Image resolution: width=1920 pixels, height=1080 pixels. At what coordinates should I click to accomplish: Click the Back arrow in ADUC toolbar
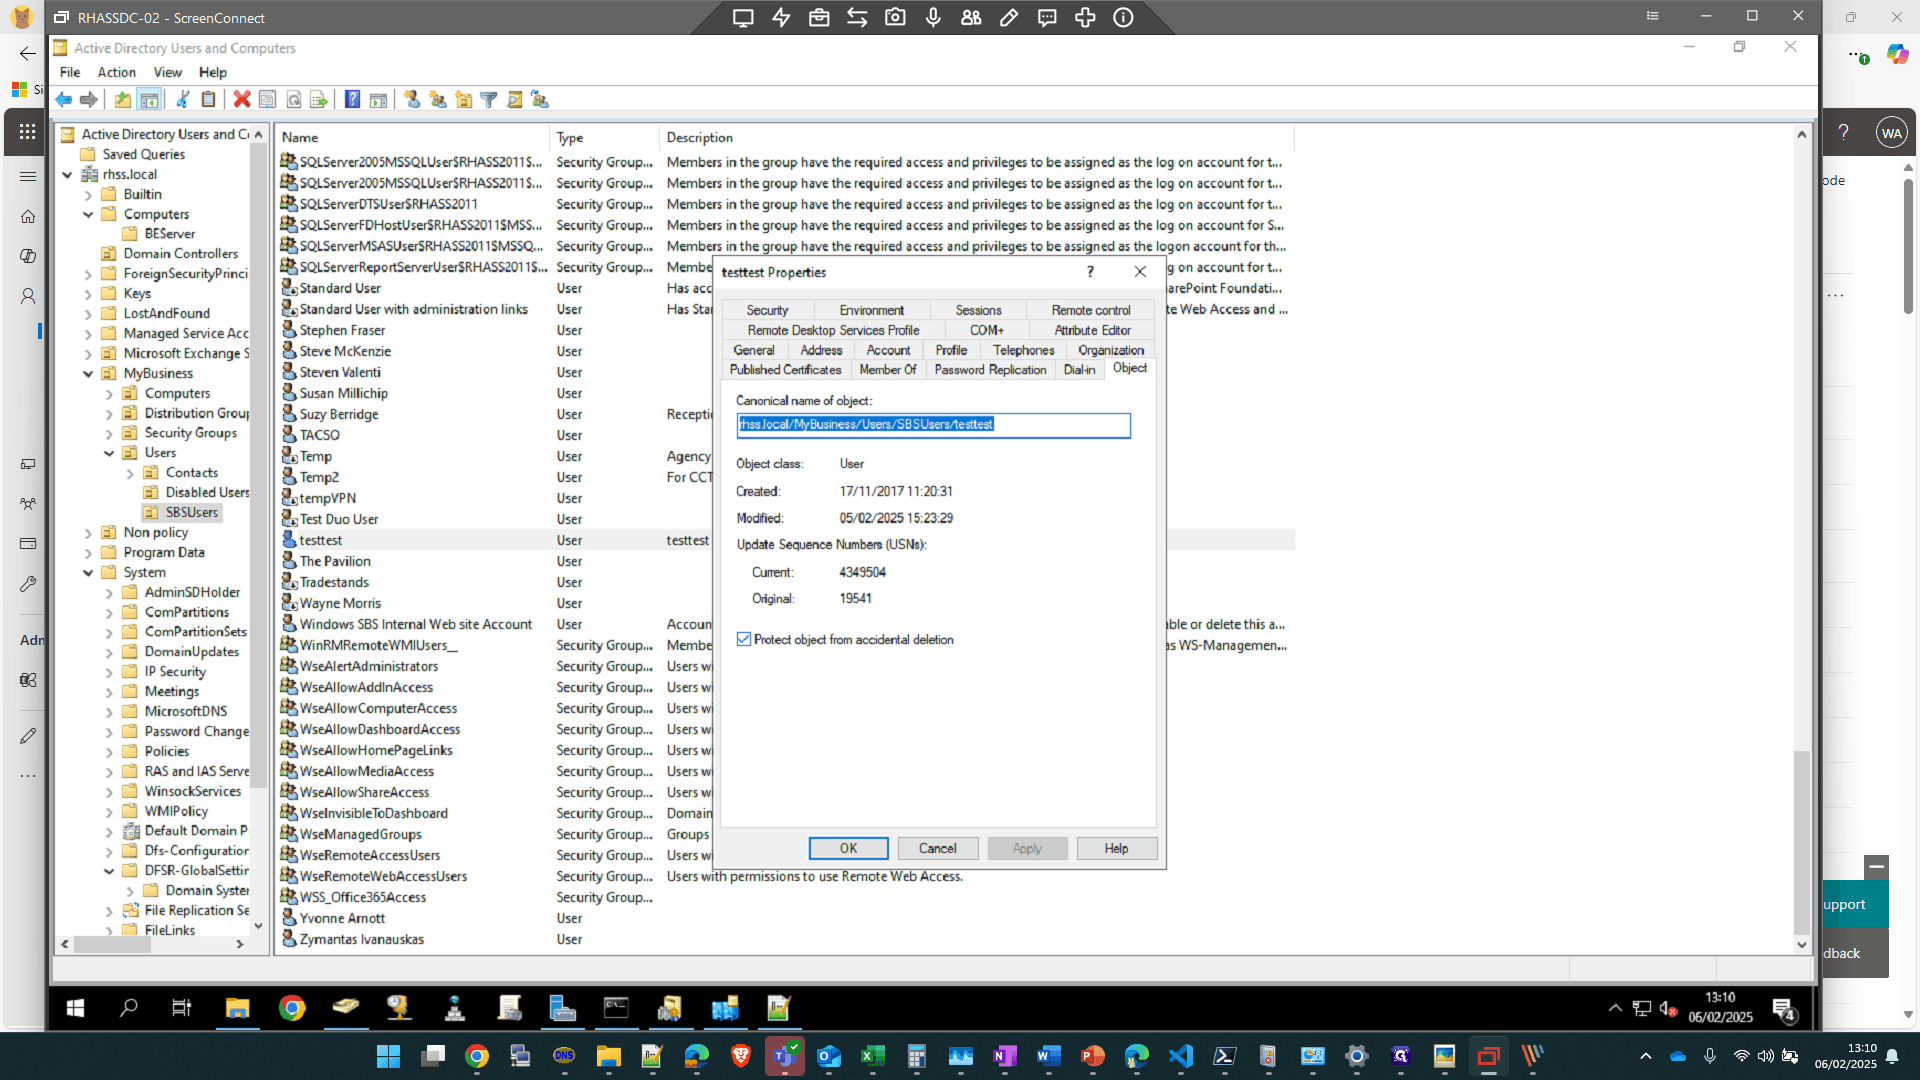[x=64, y=99]
